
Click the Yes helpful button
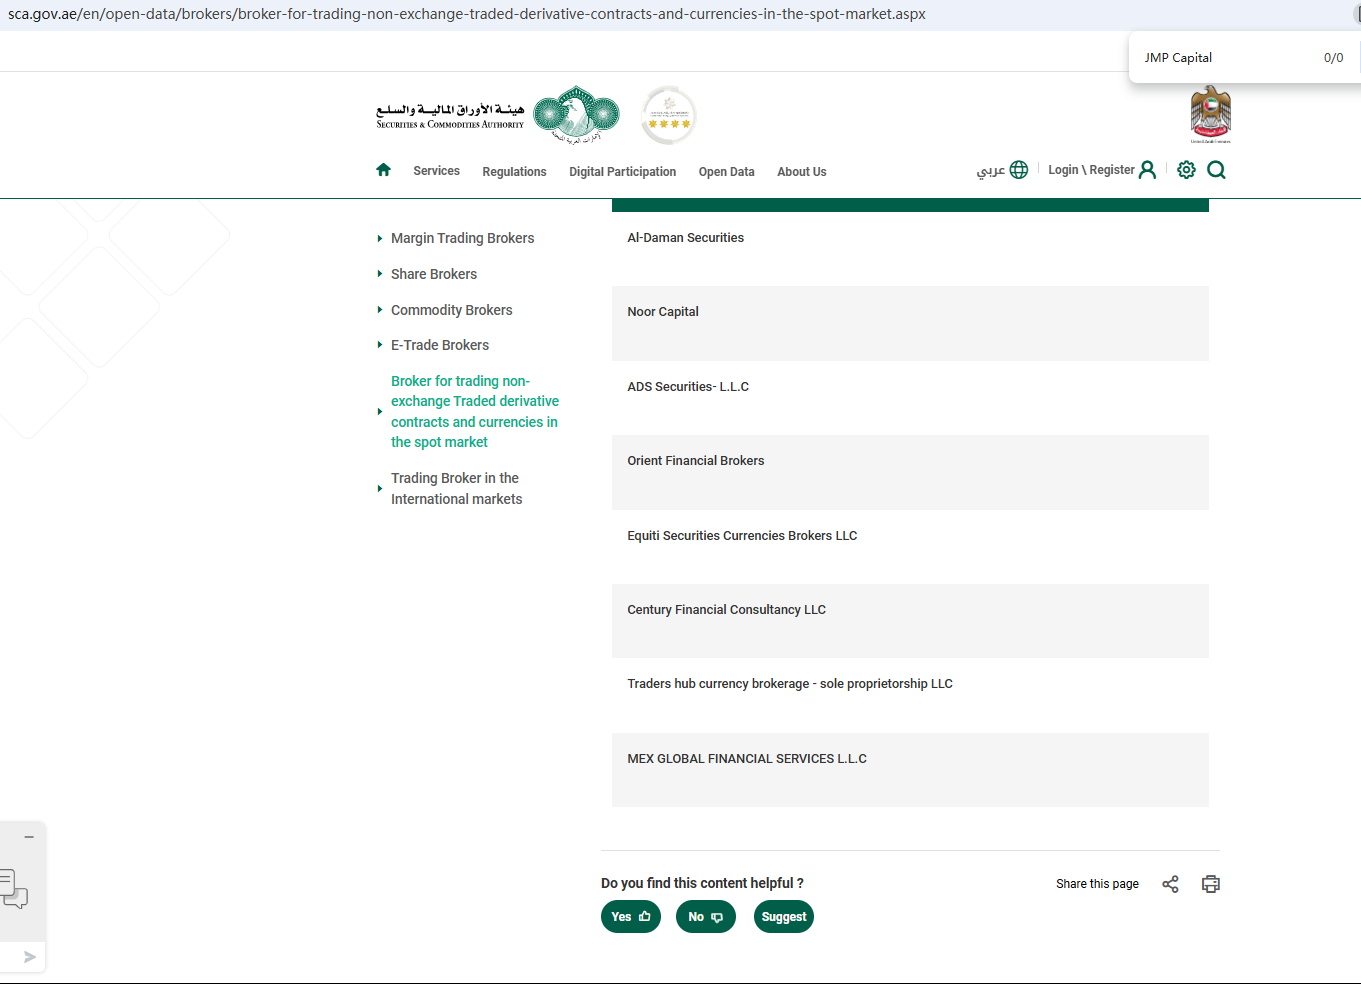[631, 917]
